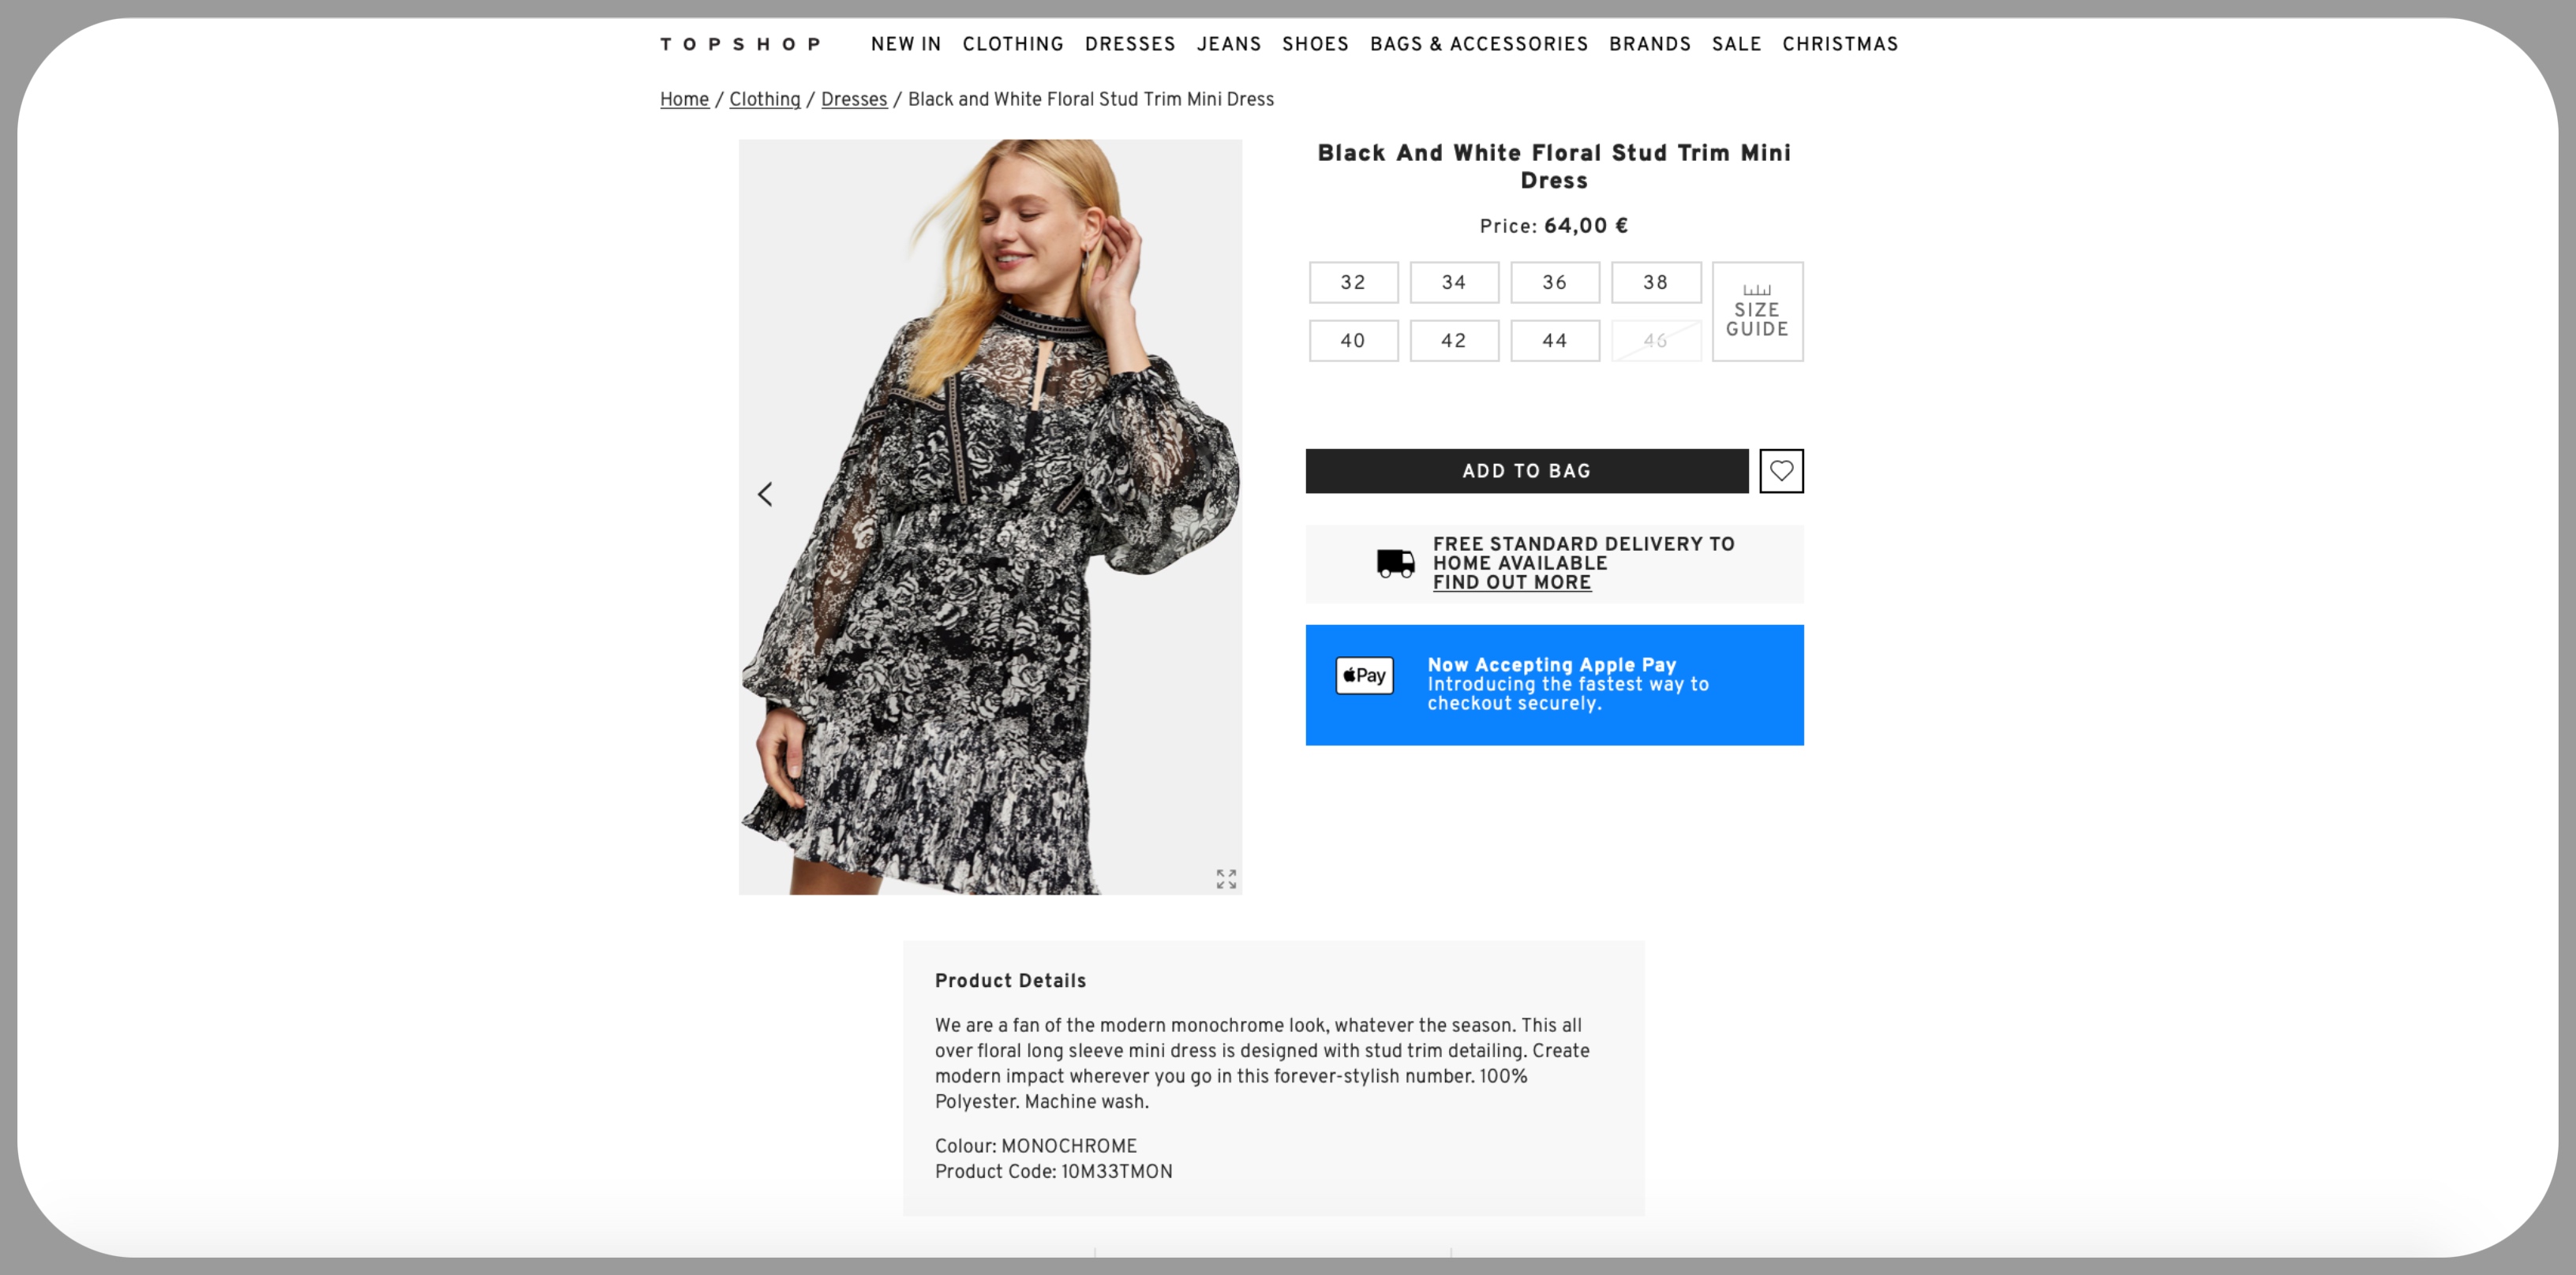2576x1275 pixels.
Task: Choose size 42
Action: 1454,341
